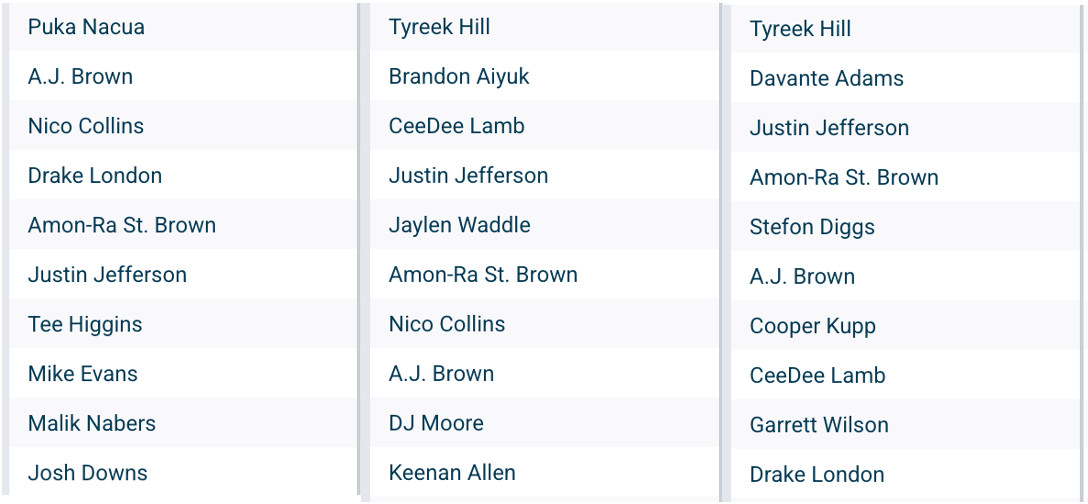The width and height of the screenshot is (1088, 504).
Task: Select Josh Downs
Action: pyautogui.click(x=88, y=473)
